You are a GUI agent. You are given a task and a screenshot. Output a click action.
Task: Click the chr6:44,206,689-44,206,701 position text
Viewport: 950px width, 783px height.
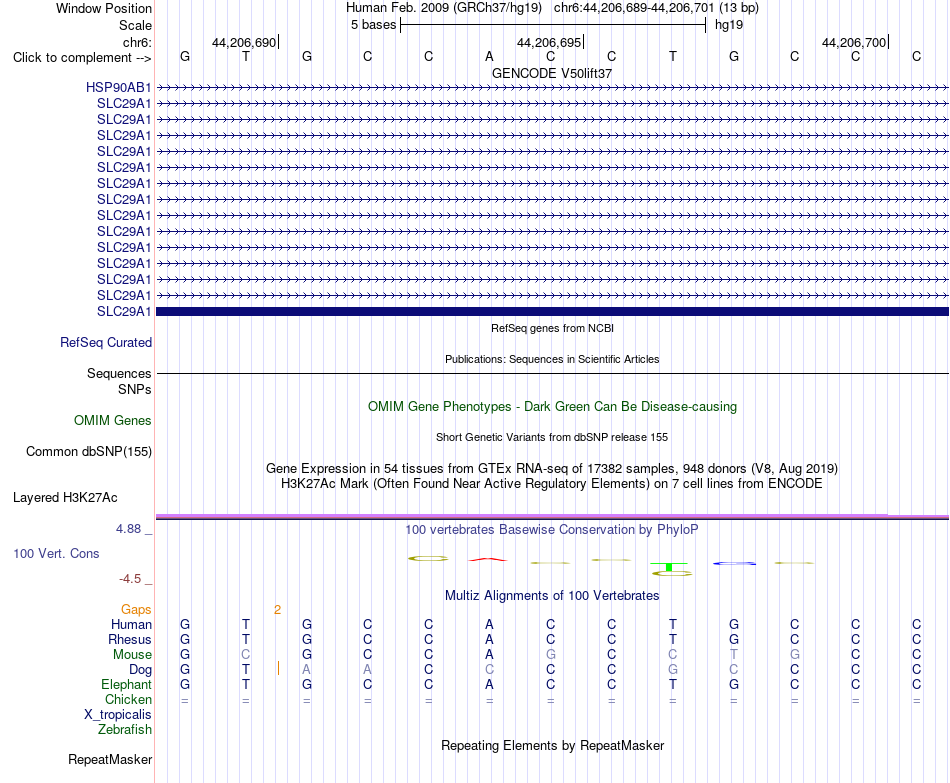[634, 8]
